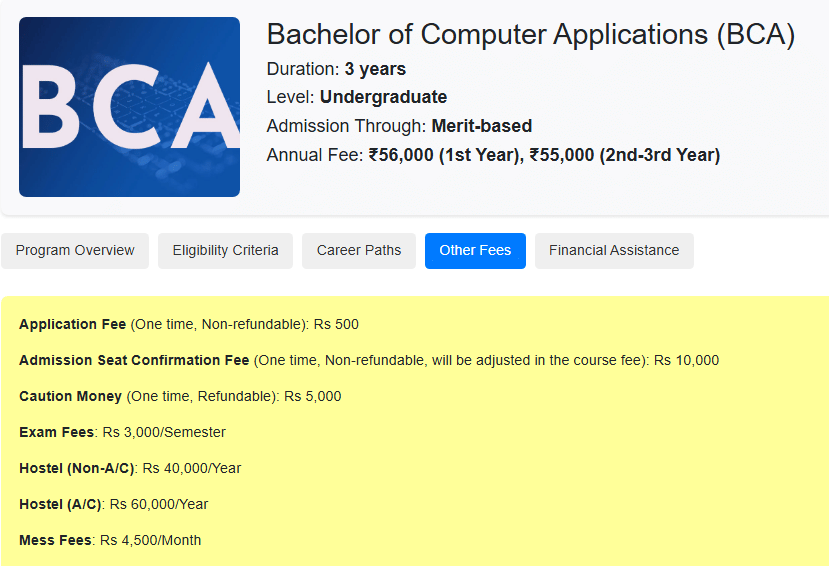
Task: Open the Program Overview tab
Action: (x=75, y=250)
